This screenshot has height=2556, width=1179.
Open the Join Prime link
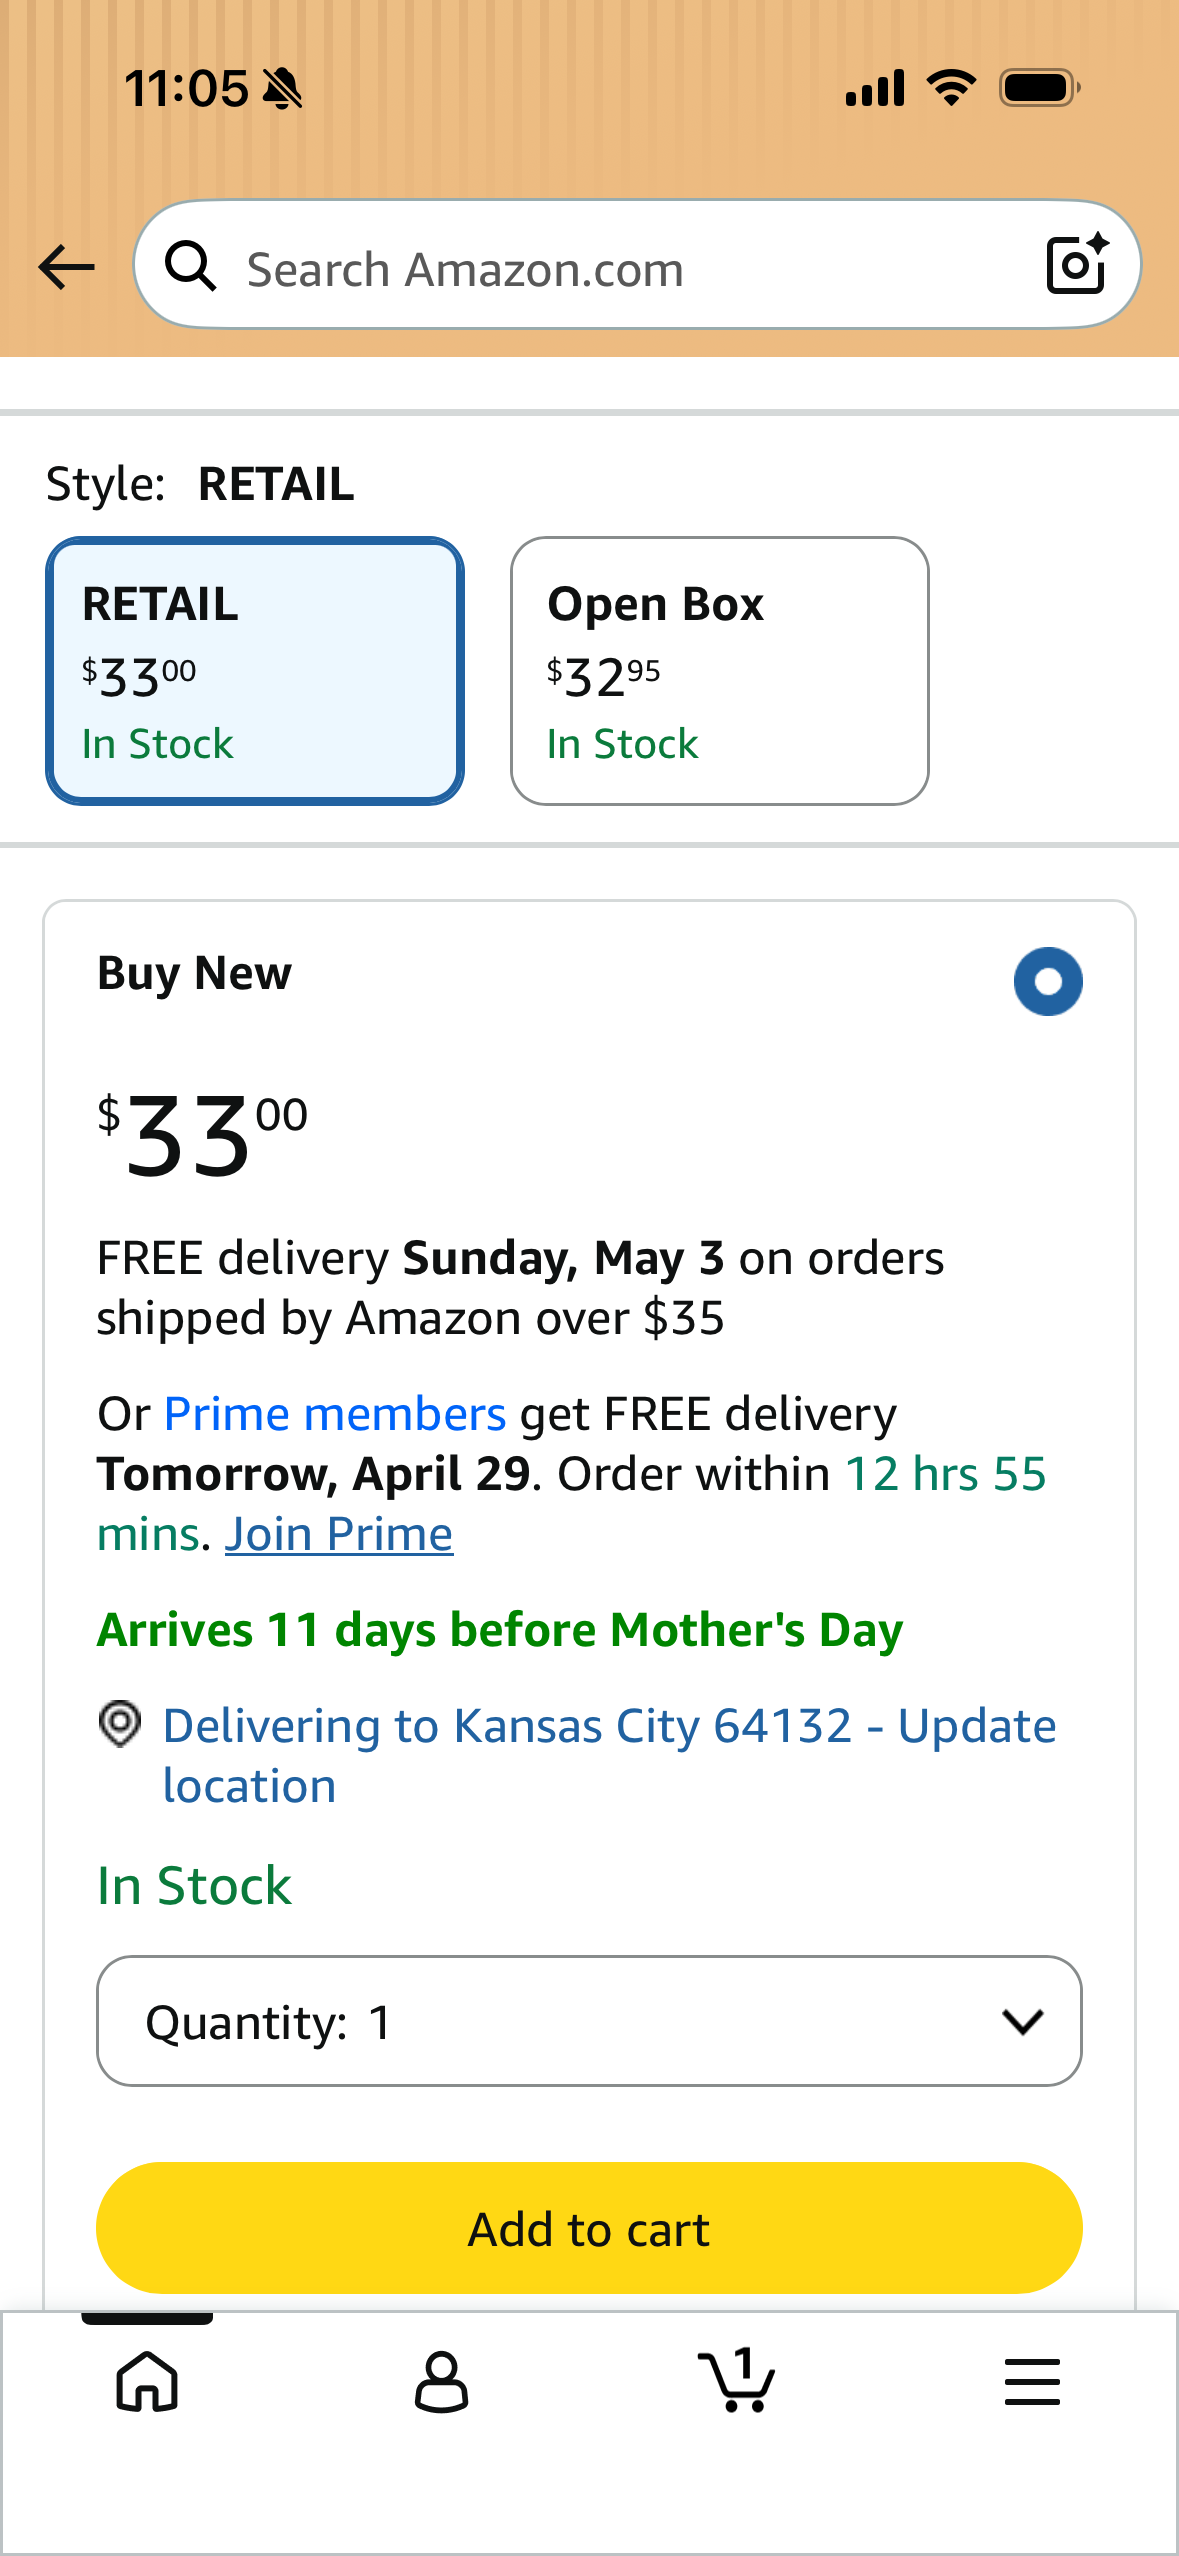pos(338,1534)
